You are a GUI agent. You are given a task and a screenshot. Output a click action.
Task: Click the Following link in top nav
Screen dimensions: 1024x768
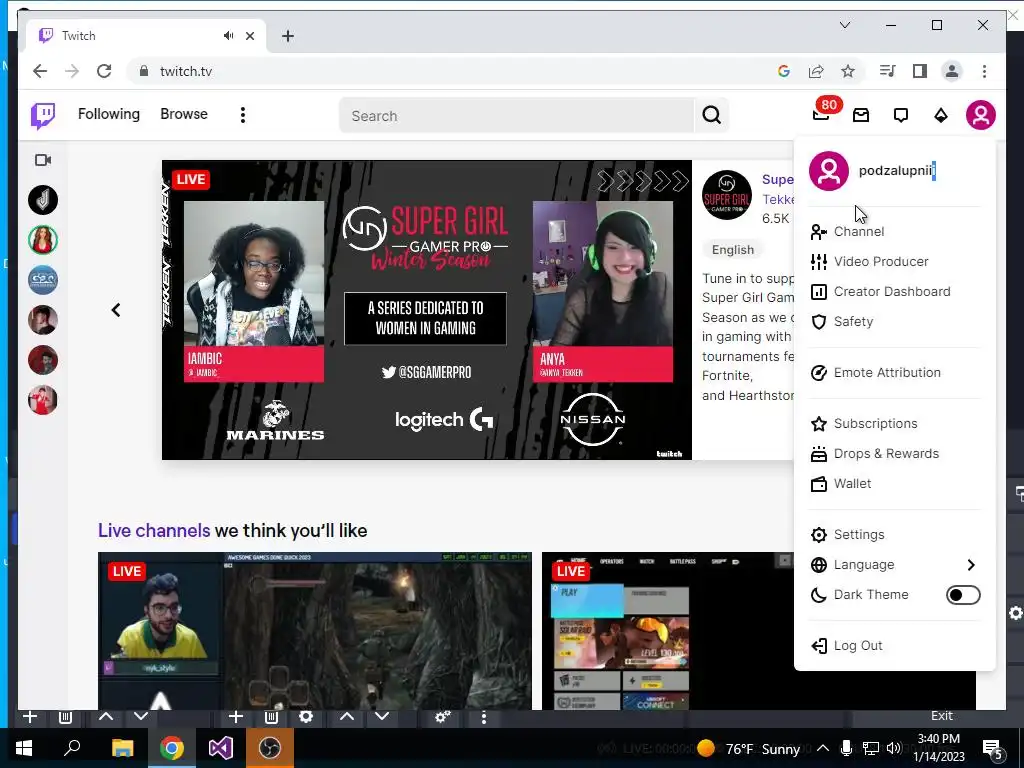[109, 114]
